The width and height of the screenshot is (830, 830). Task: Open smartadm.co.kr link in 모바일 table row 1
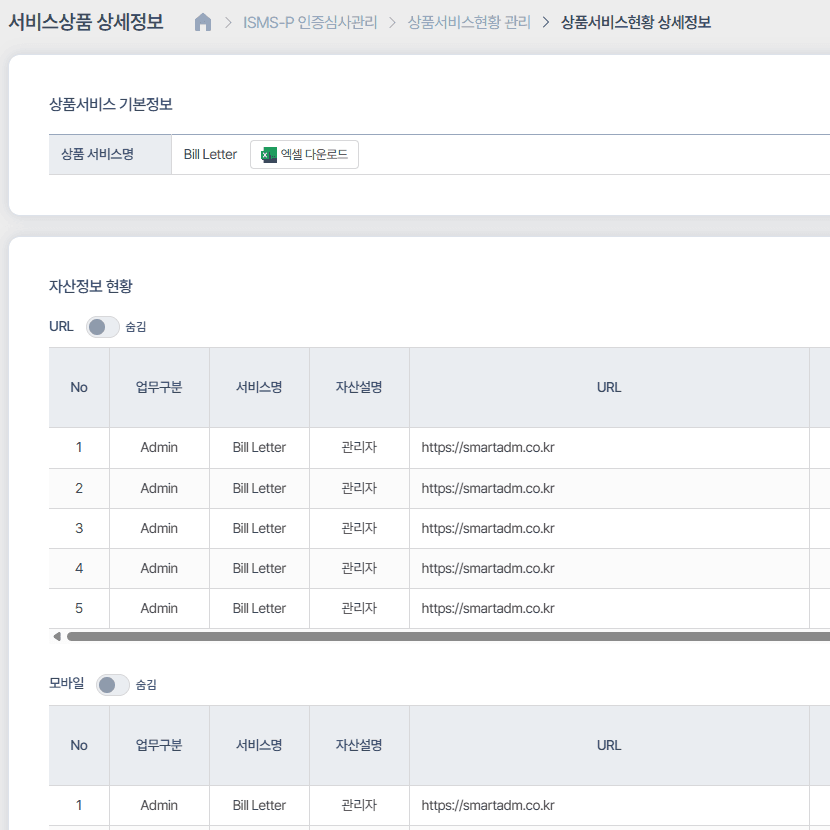pyautogui.click(x=488, y=806)
